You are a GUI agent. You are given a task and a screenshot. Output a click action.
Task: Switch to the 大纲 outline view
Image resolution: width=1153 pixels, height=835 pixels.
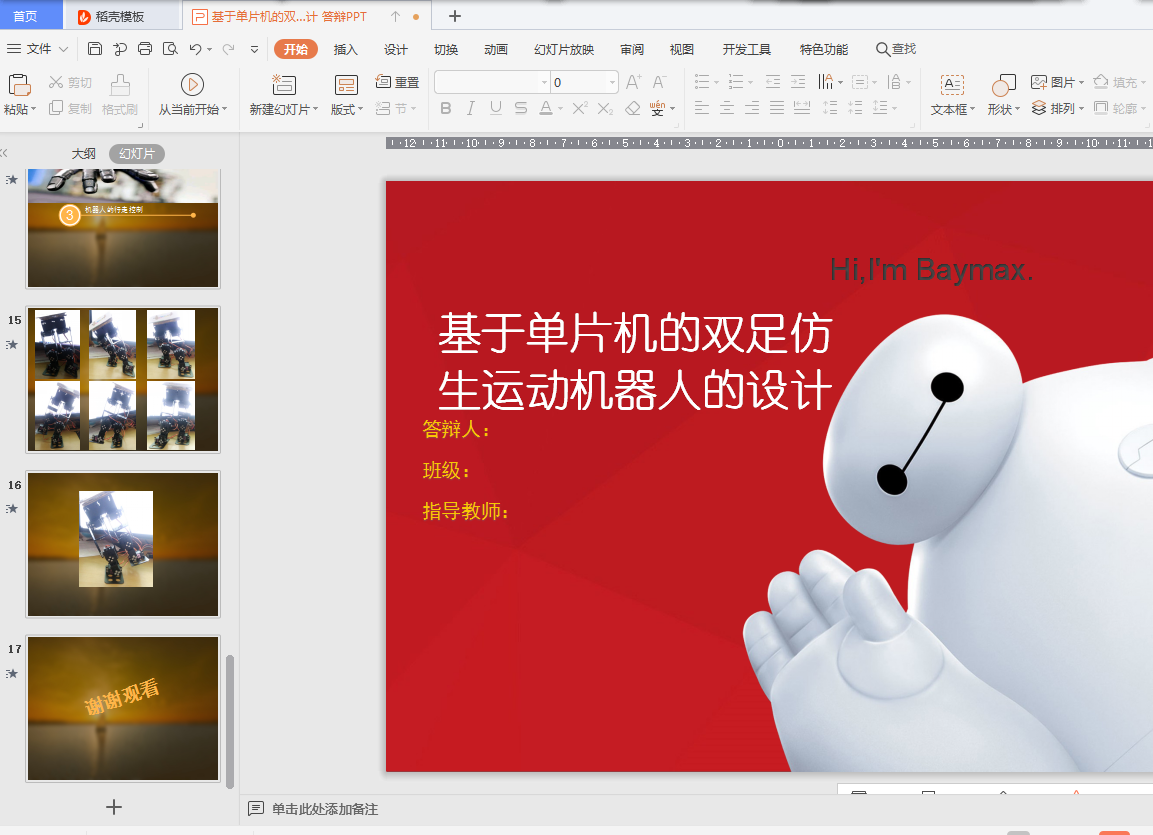click(x=83, y=154)
